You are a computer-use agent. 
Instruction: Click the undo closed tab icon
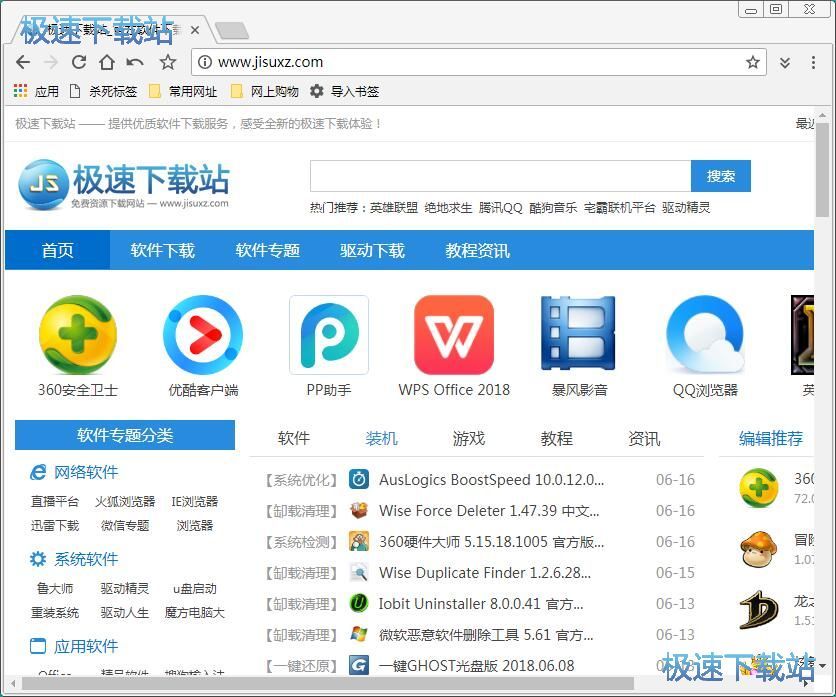pyautogui.click(x=135, y=62)
